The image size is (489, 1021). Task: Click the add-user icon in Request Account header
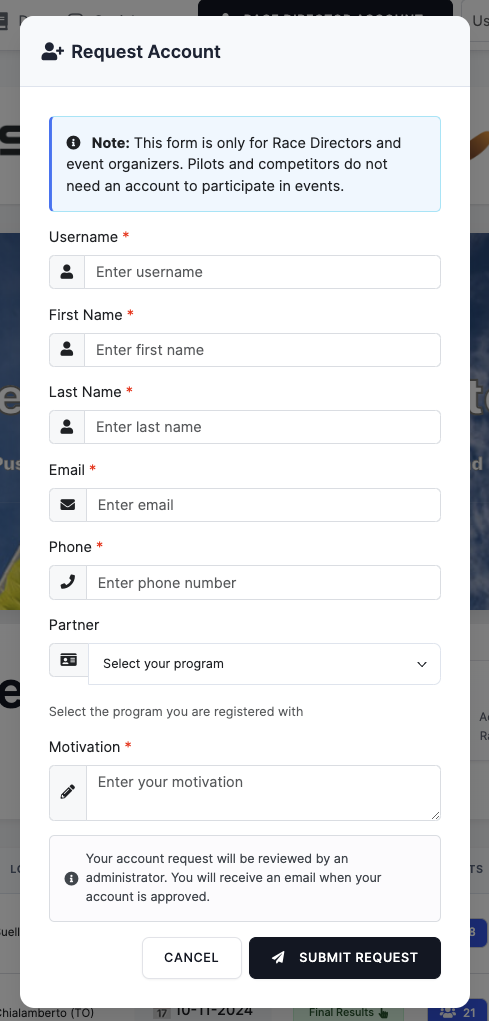pos(52,51)
